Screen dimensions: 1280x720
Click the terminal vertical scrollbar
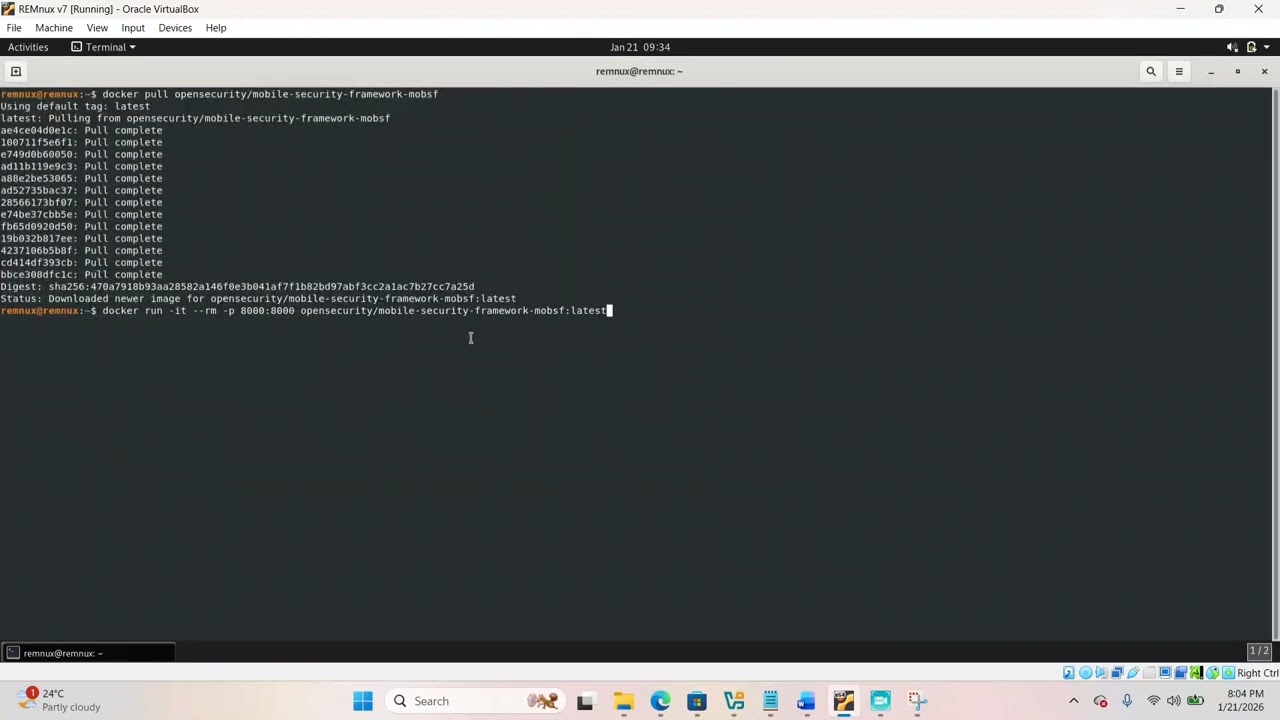(x=1275, y=362)
